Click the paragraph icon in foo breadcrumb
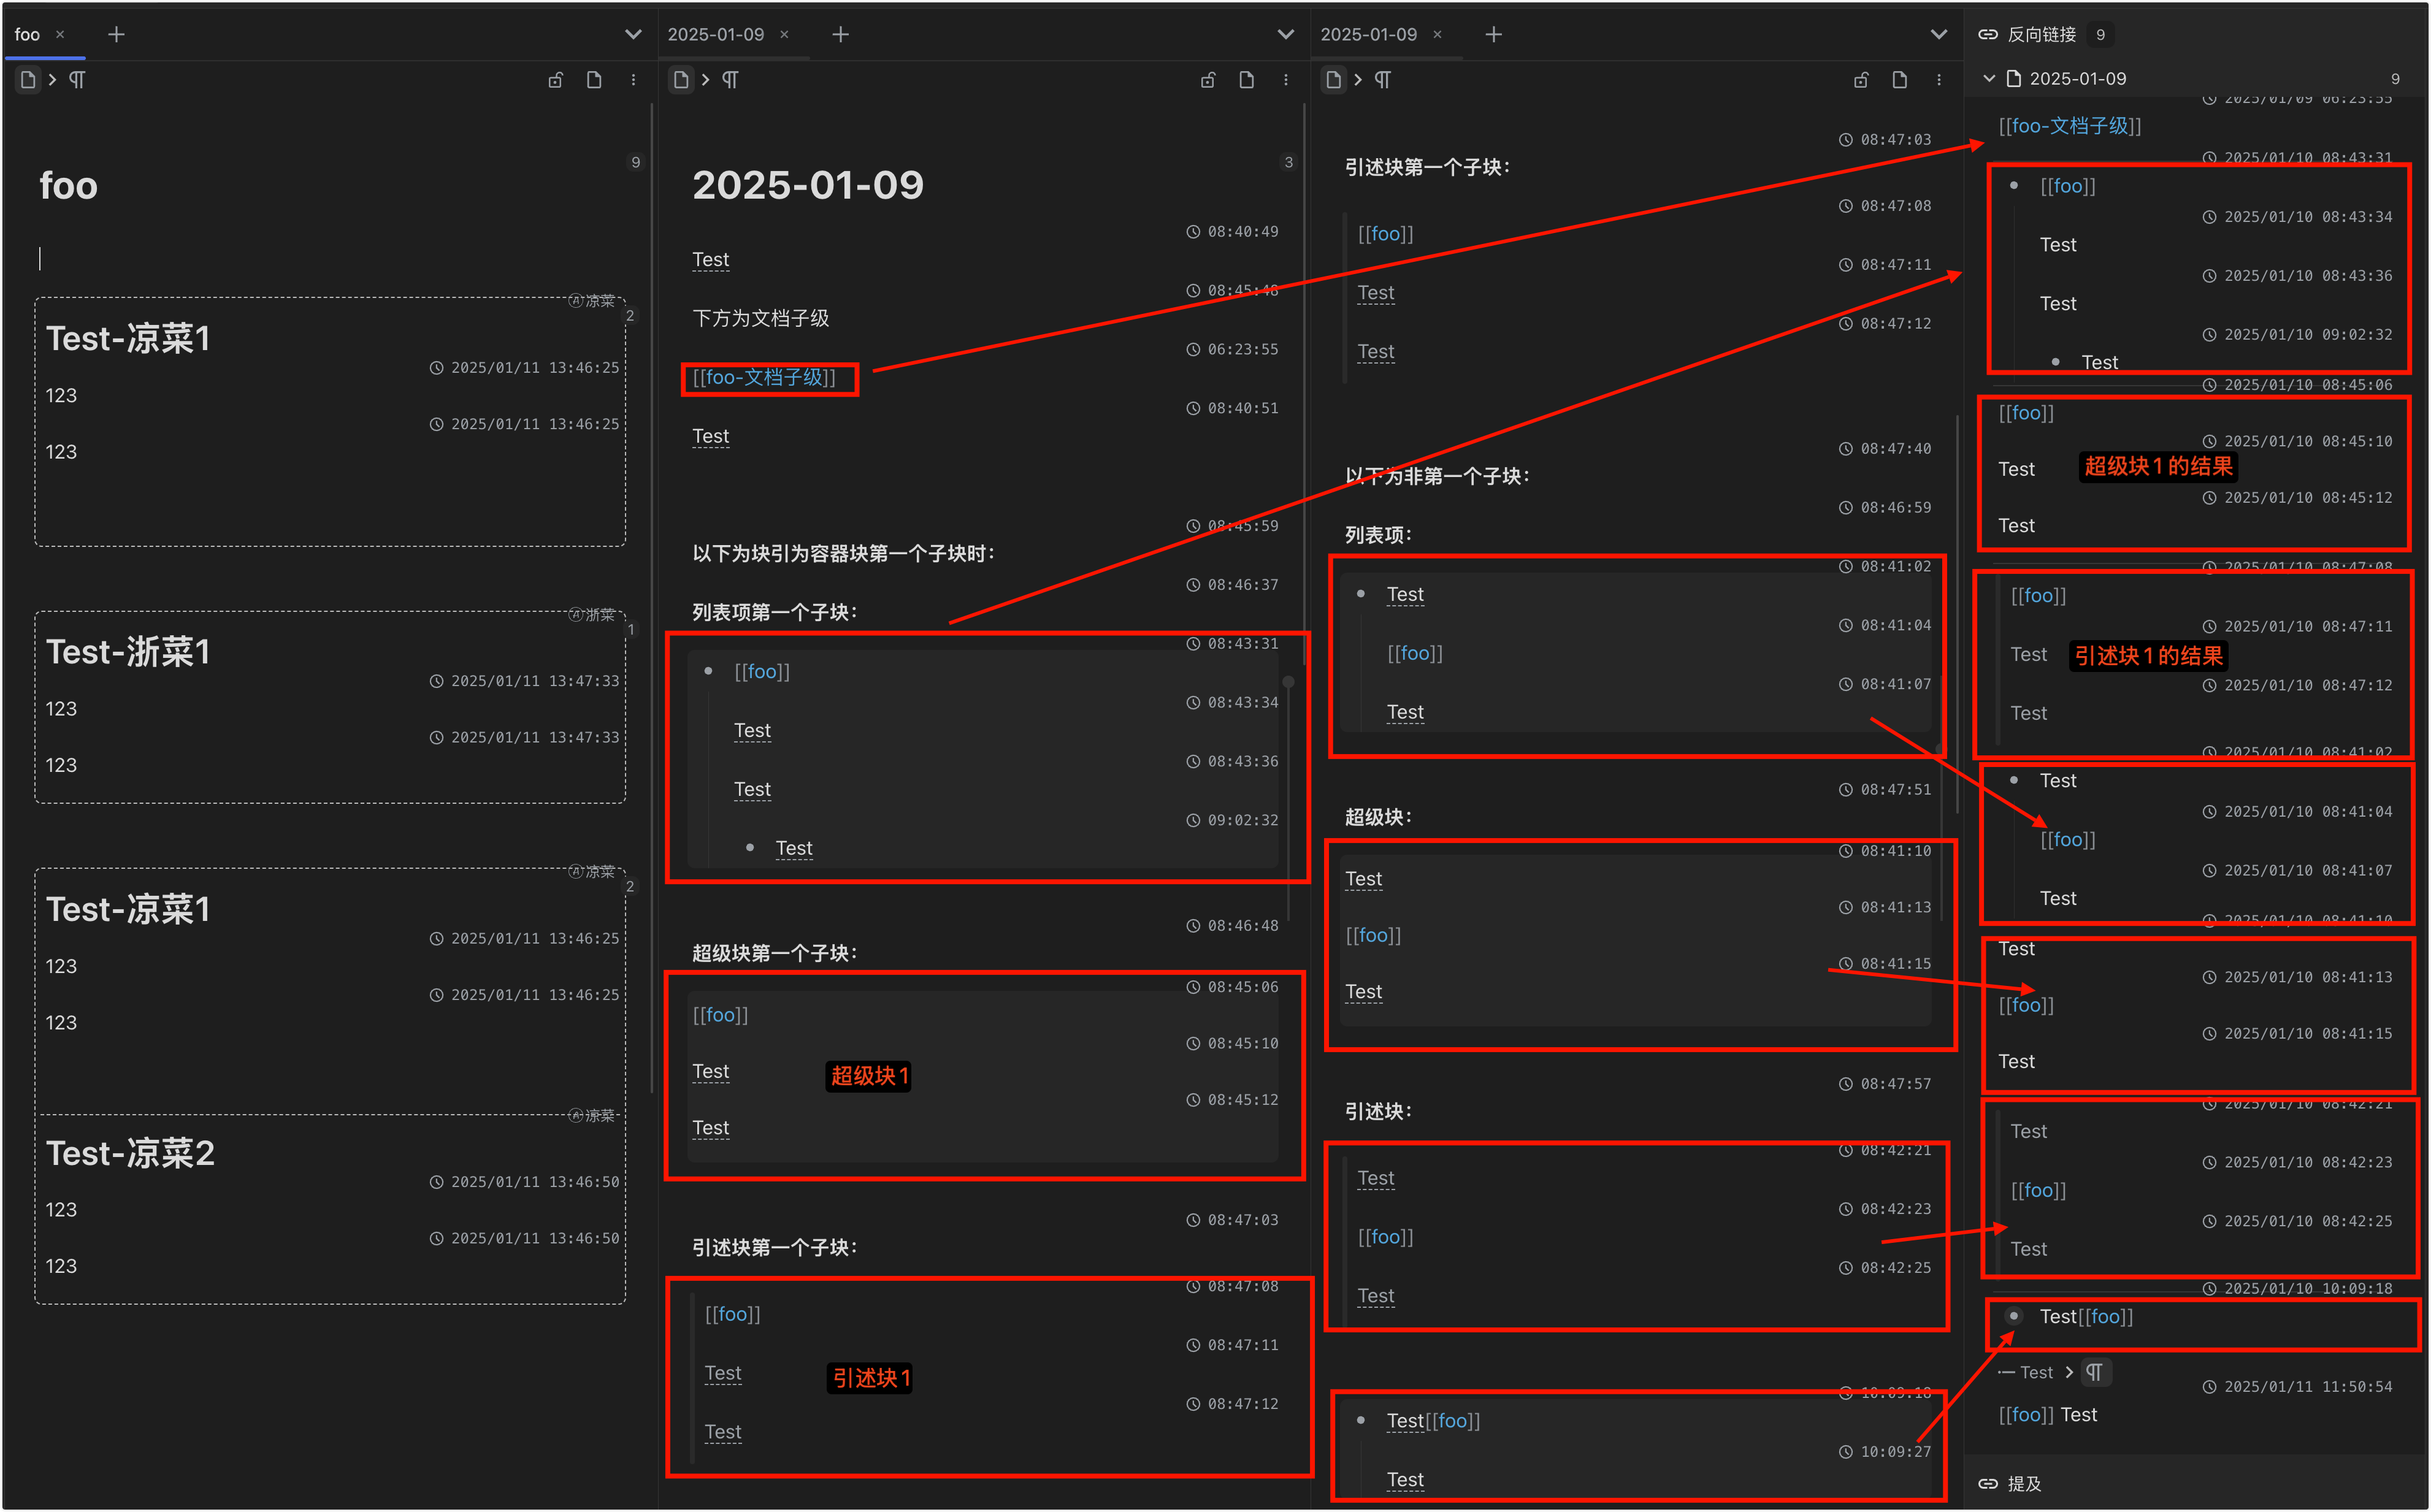The height and width of the screenshot is (1512, 2431). click(77, 80)
